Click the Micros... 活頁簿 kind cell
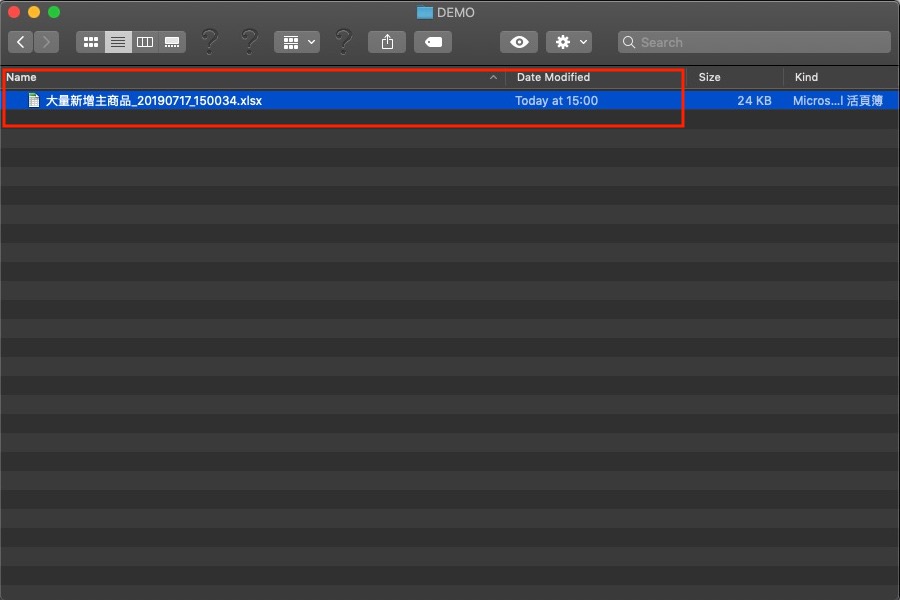The width and height of the screenshot is (900, 600). [x=837, y=100]
